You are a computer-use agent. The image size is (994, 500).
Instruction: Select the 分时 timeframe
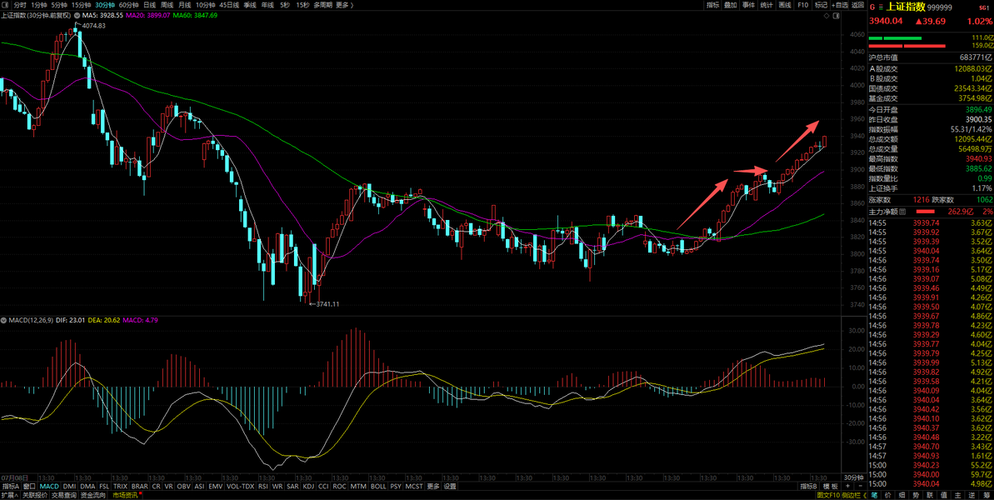pyautogui.click(x=20, y=4)
